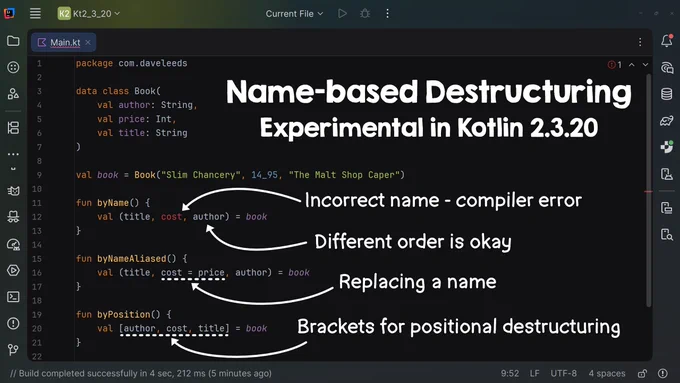680x383 pixels.
Task: Click the Build completed successfully status message
Action: (141, 373)
